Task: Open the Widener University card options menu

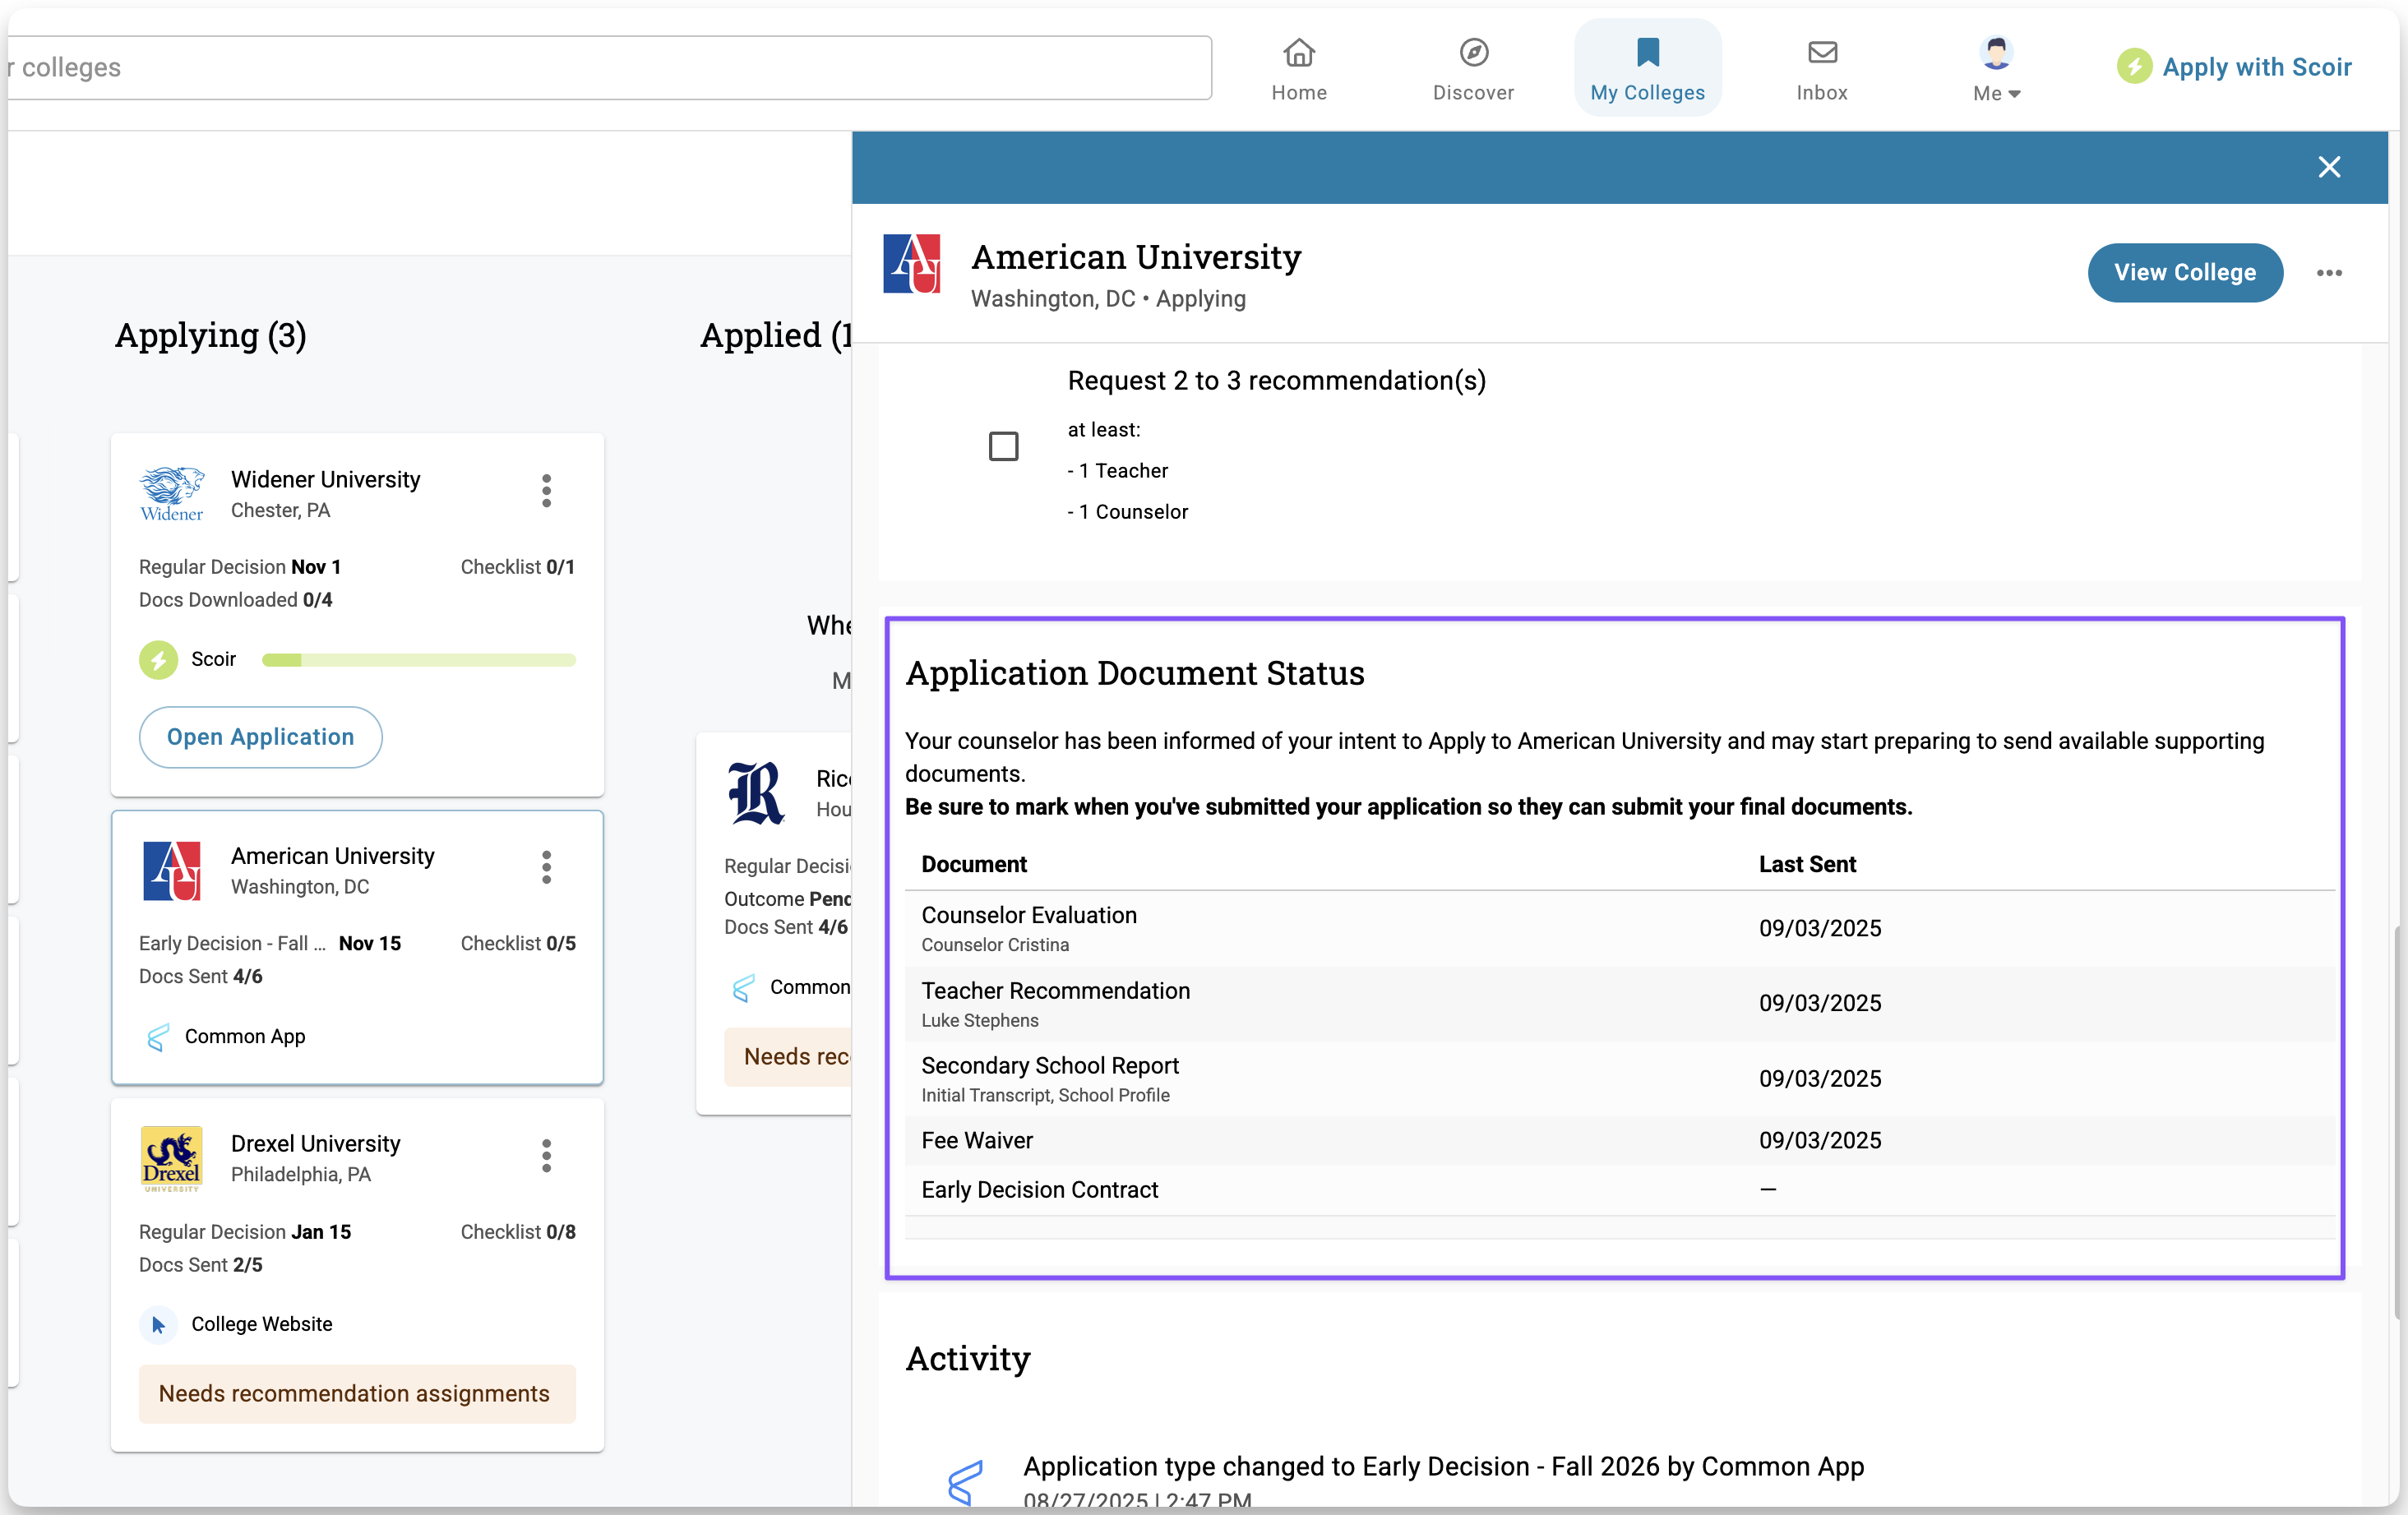Action: point(546,490)
